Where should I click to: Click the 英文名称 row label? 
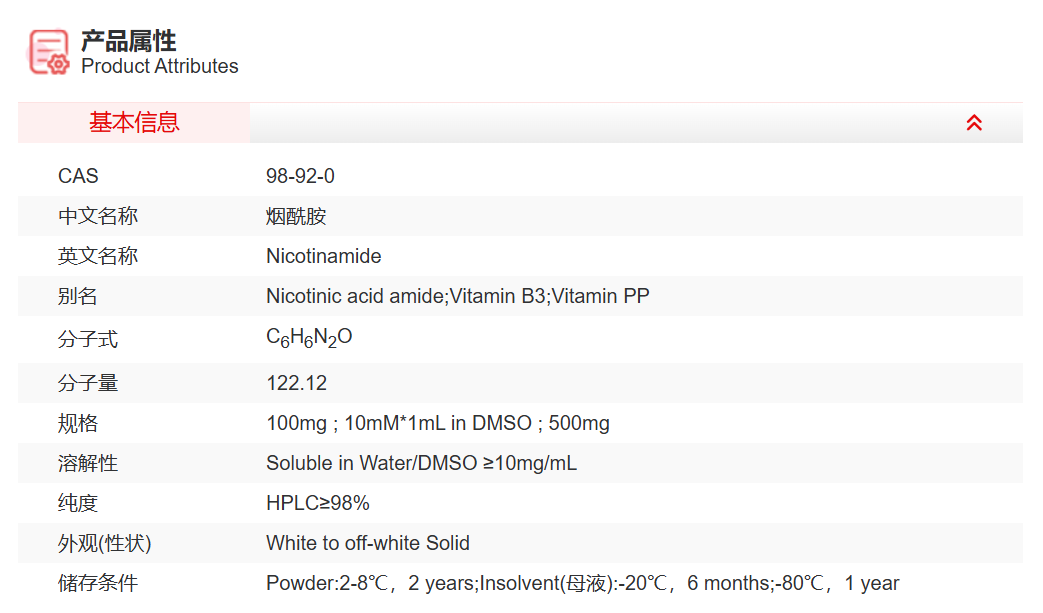pyautogui.click(x=98, y=256)
